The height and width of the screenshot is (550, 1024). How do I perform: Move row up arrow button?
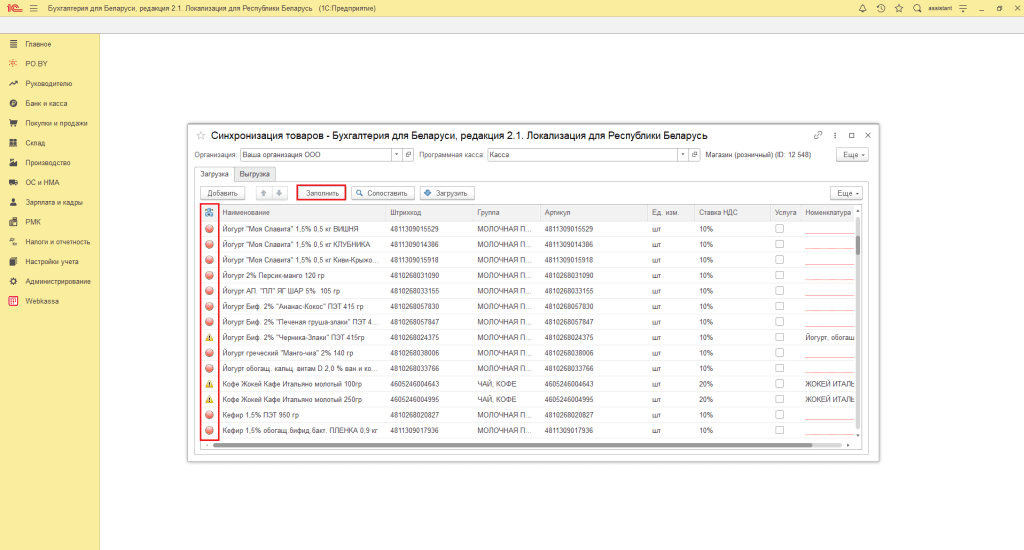[x=263, y=193]
